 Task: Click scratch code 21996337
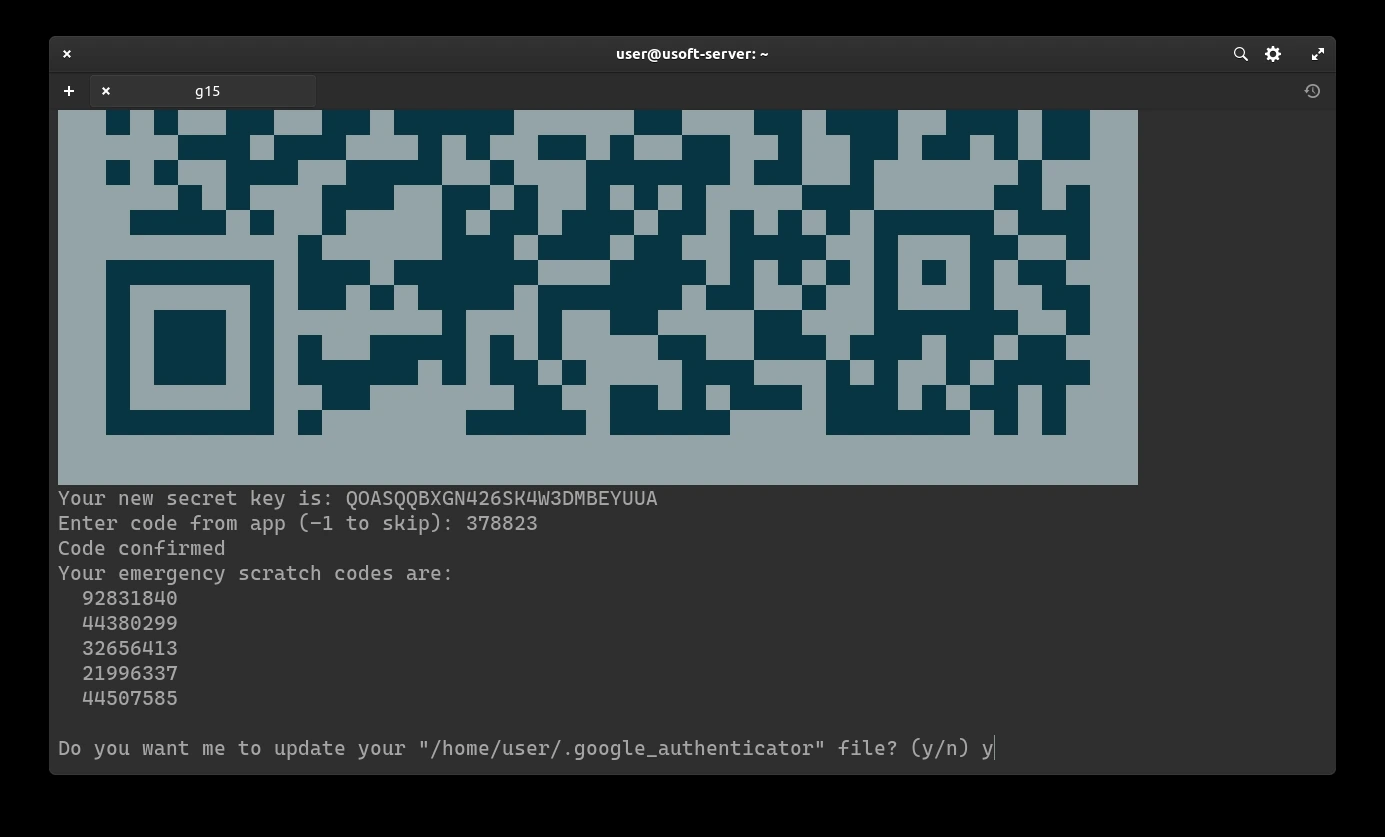(x=130, y=673)
